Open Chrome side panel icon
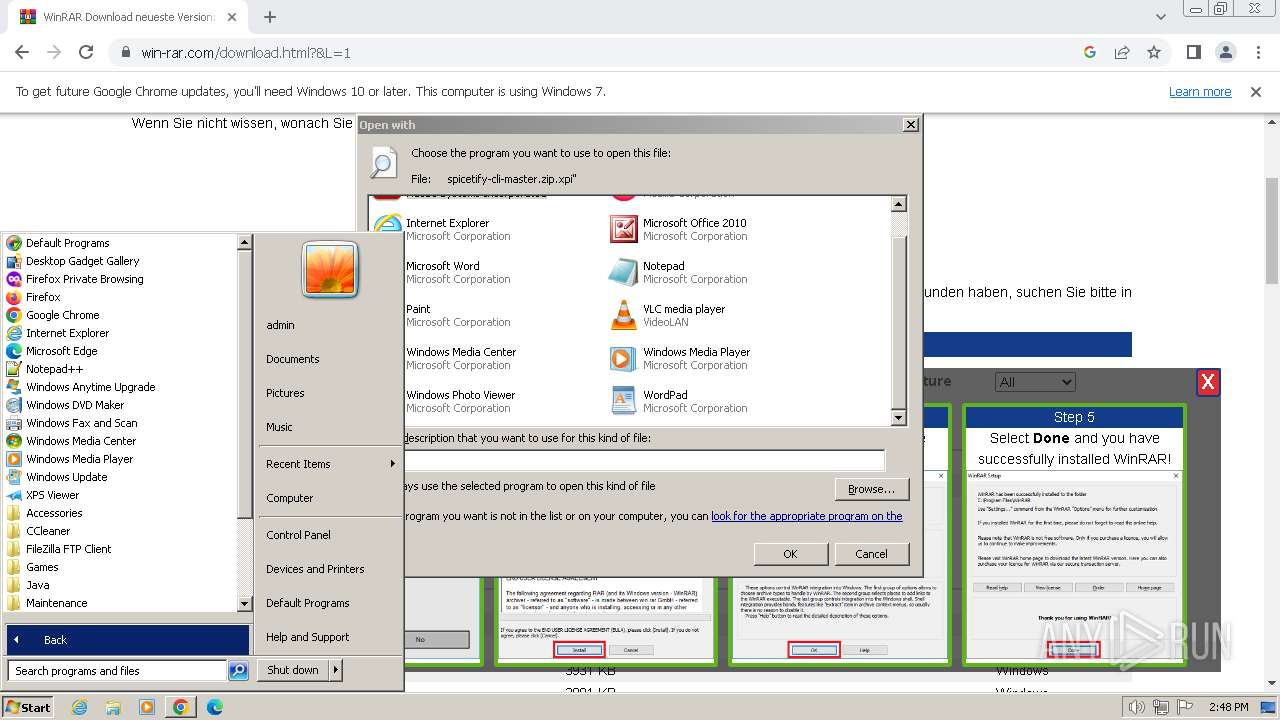This screenshot has width=1280, height=720. pos(1193,52)
